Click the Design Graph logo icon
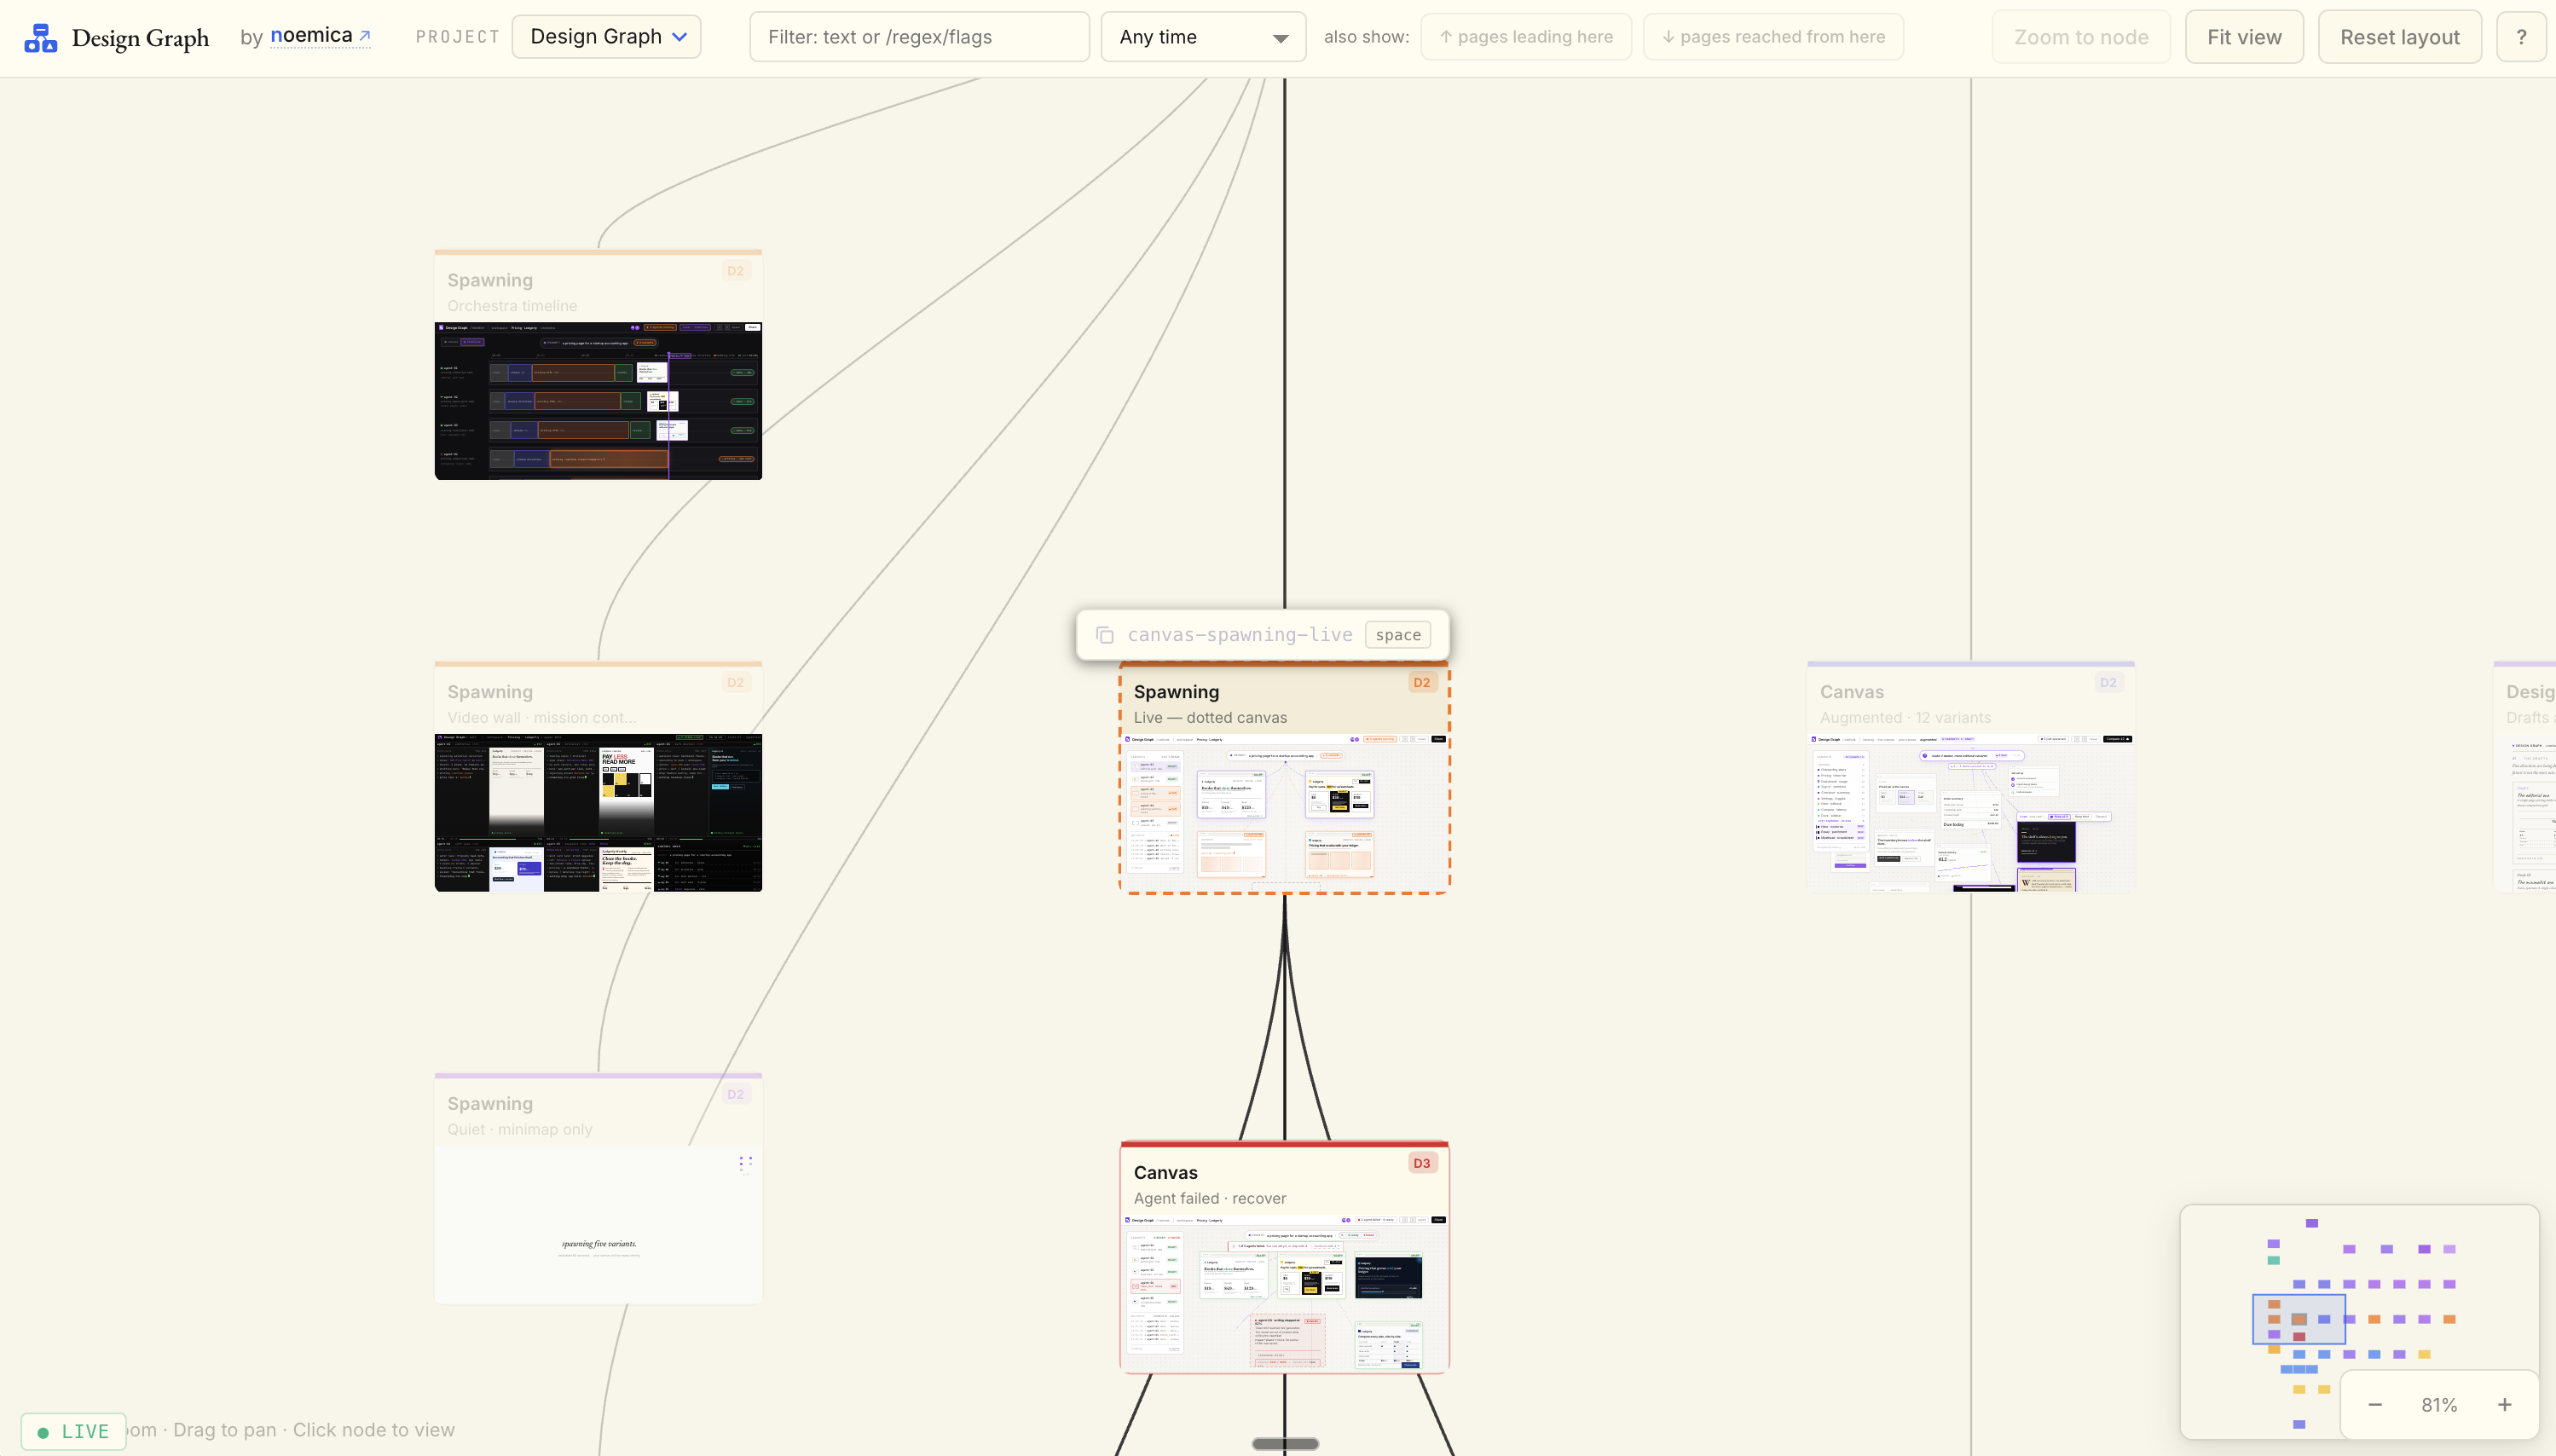The image size is (2556, 1456). tap(40, 37)
